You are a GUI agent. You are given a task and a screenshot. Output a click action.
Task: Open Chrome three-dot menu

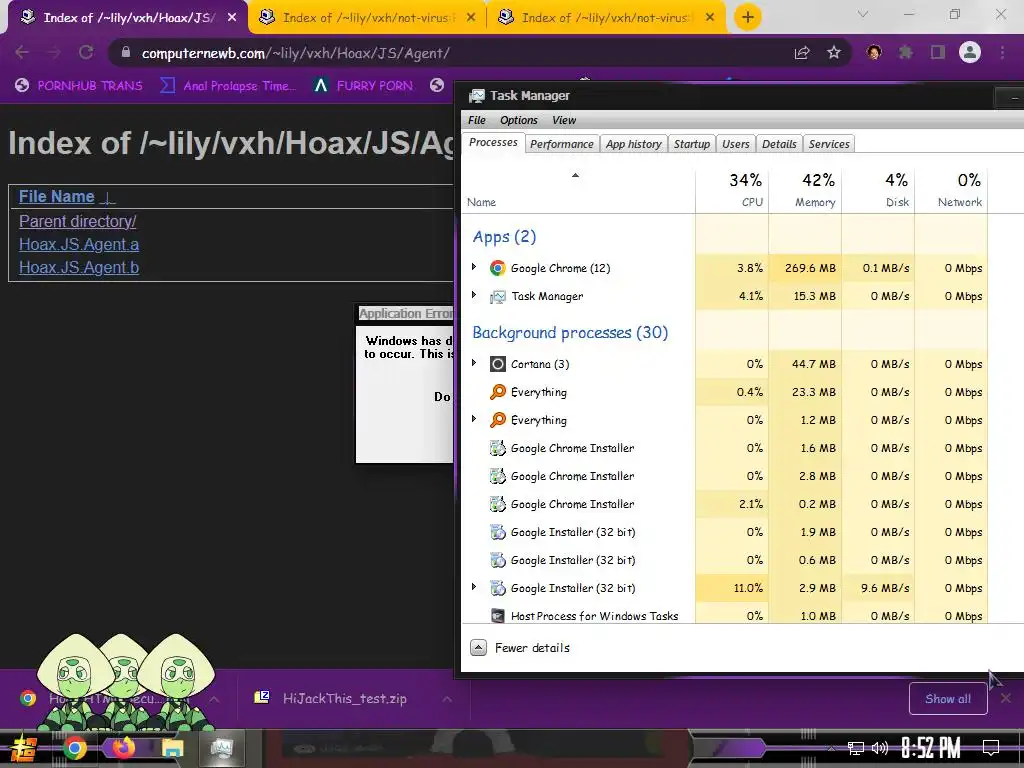[1002, 52]
